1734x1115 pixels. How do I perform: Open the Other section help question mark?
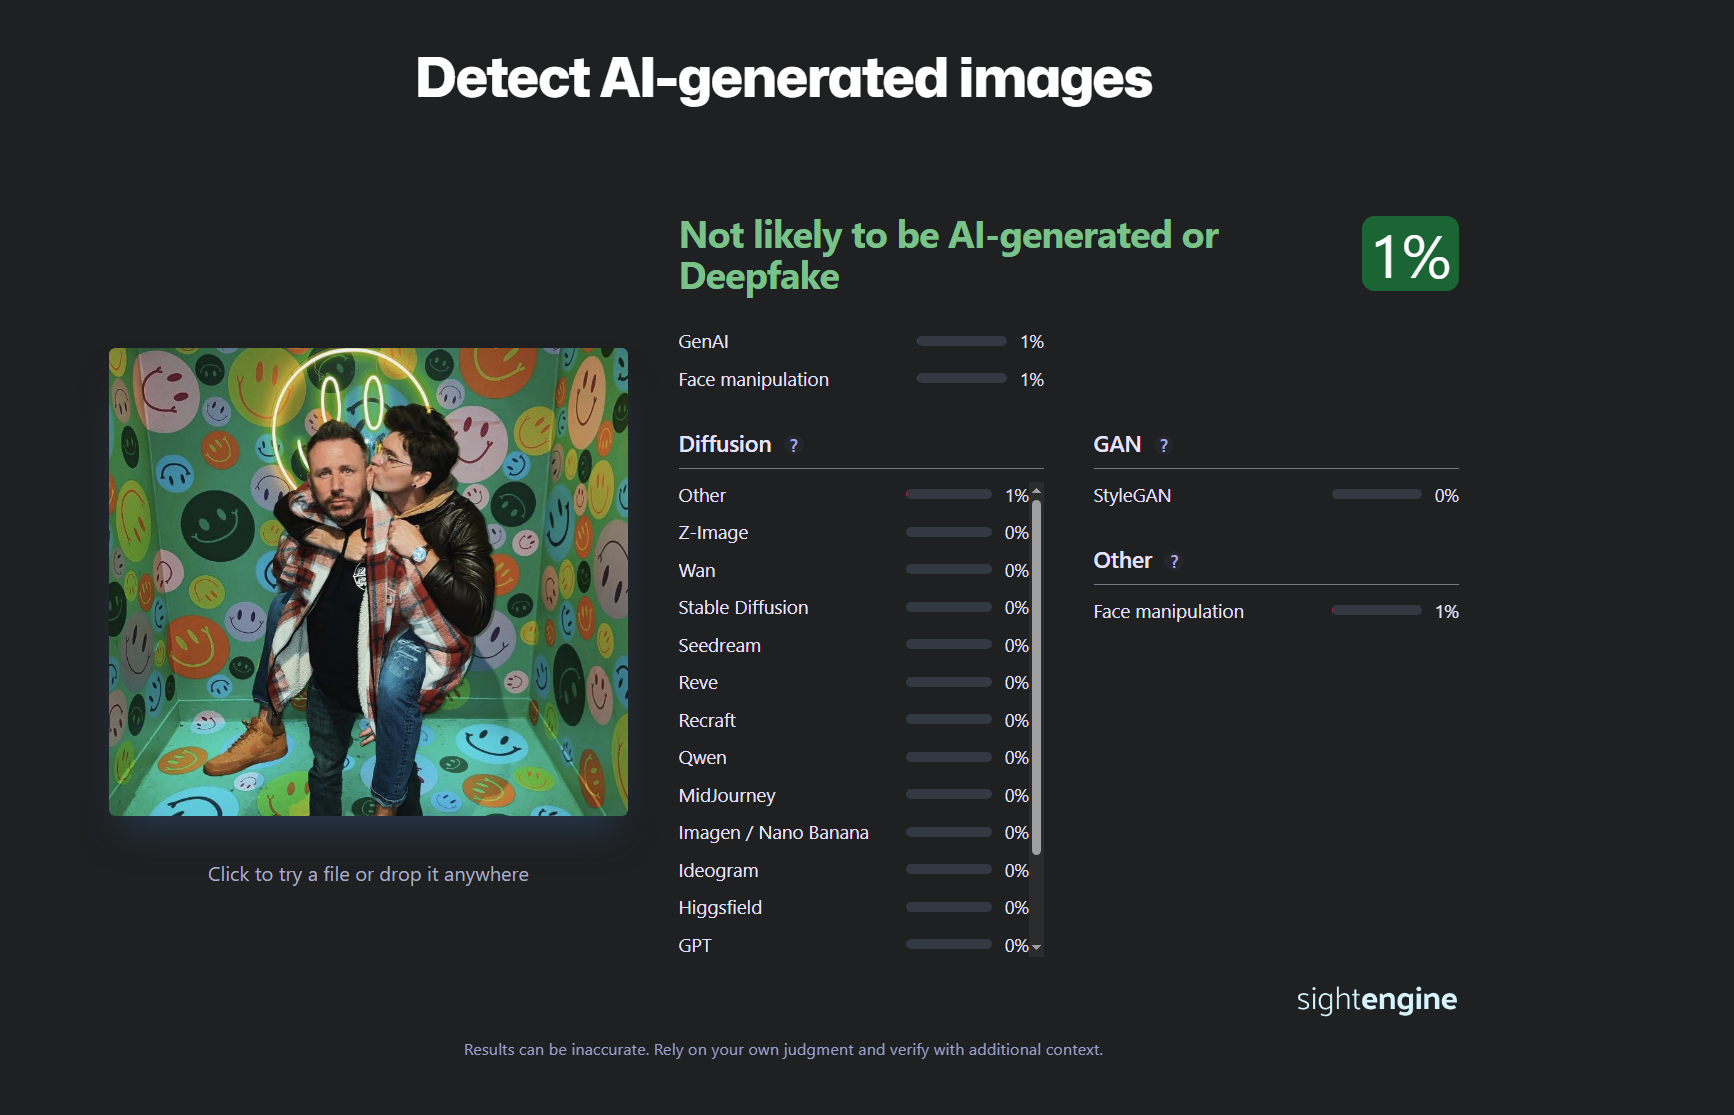point(1175,562)
